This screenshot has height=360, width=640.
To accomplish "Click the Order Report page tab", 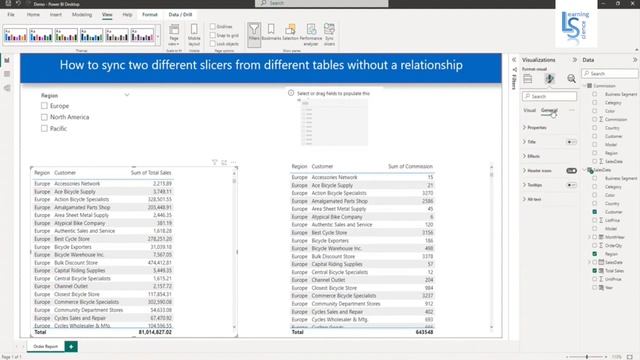I will (x=45, y=347).
